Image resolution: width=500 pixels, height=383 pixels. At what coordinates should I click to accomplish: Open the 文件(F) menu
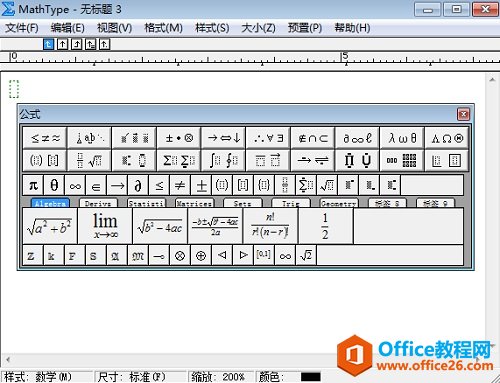click(22, 28)
